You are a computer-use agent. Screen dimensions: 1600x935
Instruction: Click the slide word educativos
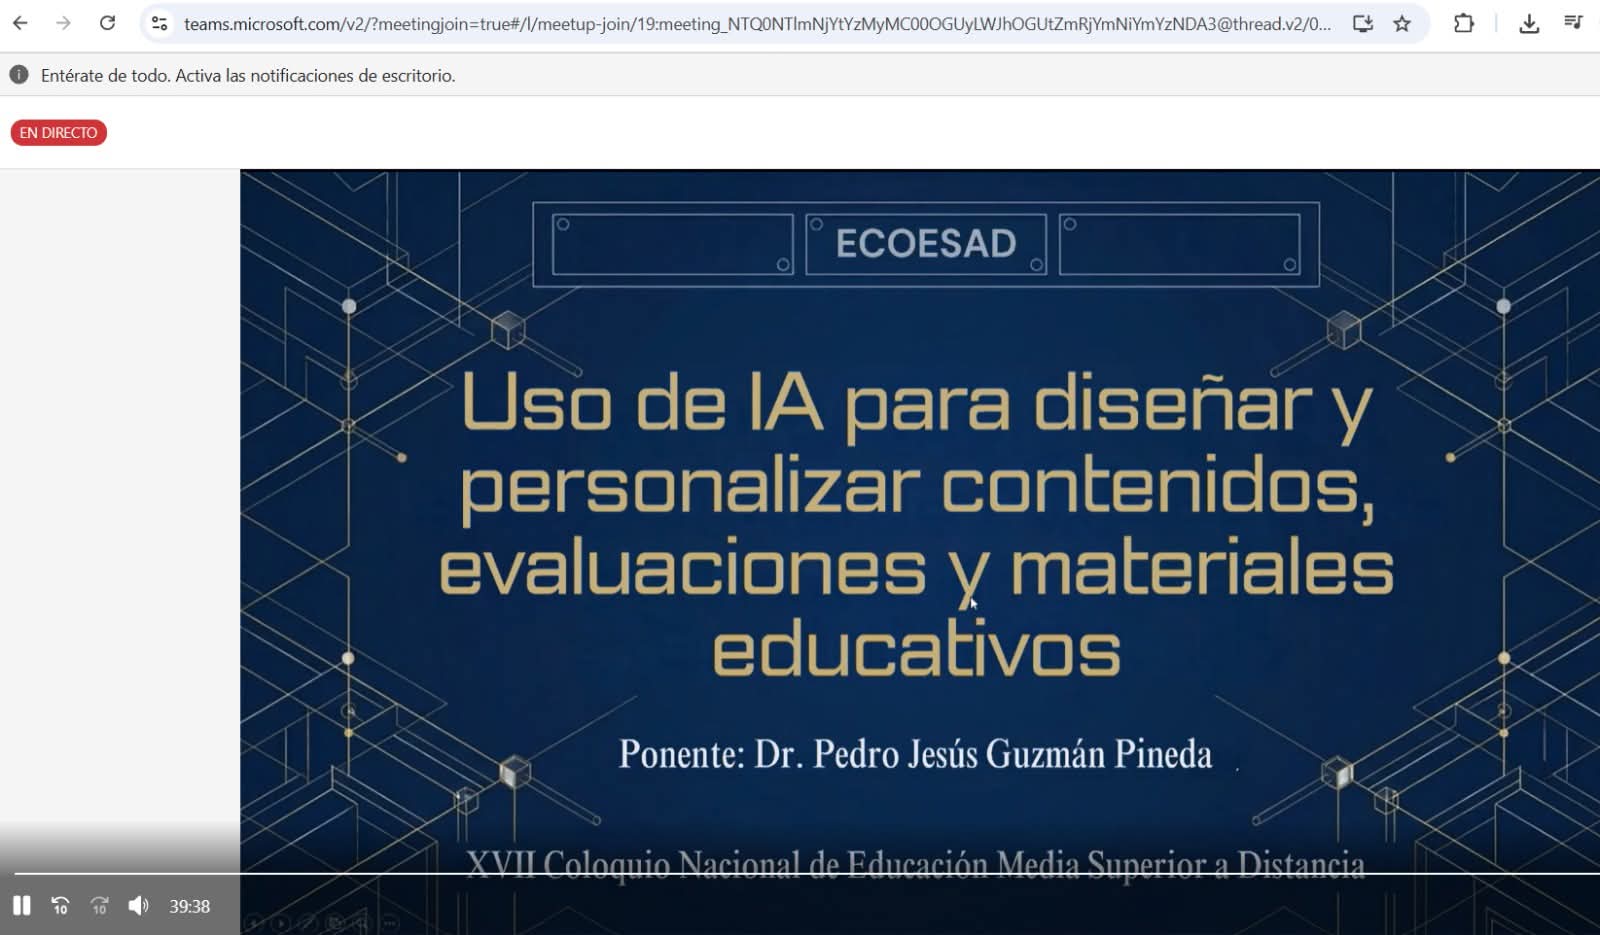pos(916,648)
